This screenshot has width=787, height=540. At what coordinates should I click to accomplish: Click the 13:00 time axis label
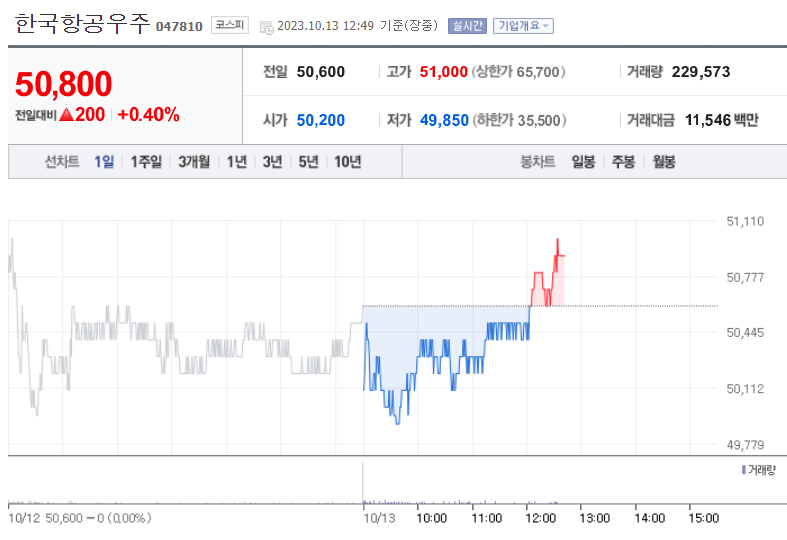595,518
